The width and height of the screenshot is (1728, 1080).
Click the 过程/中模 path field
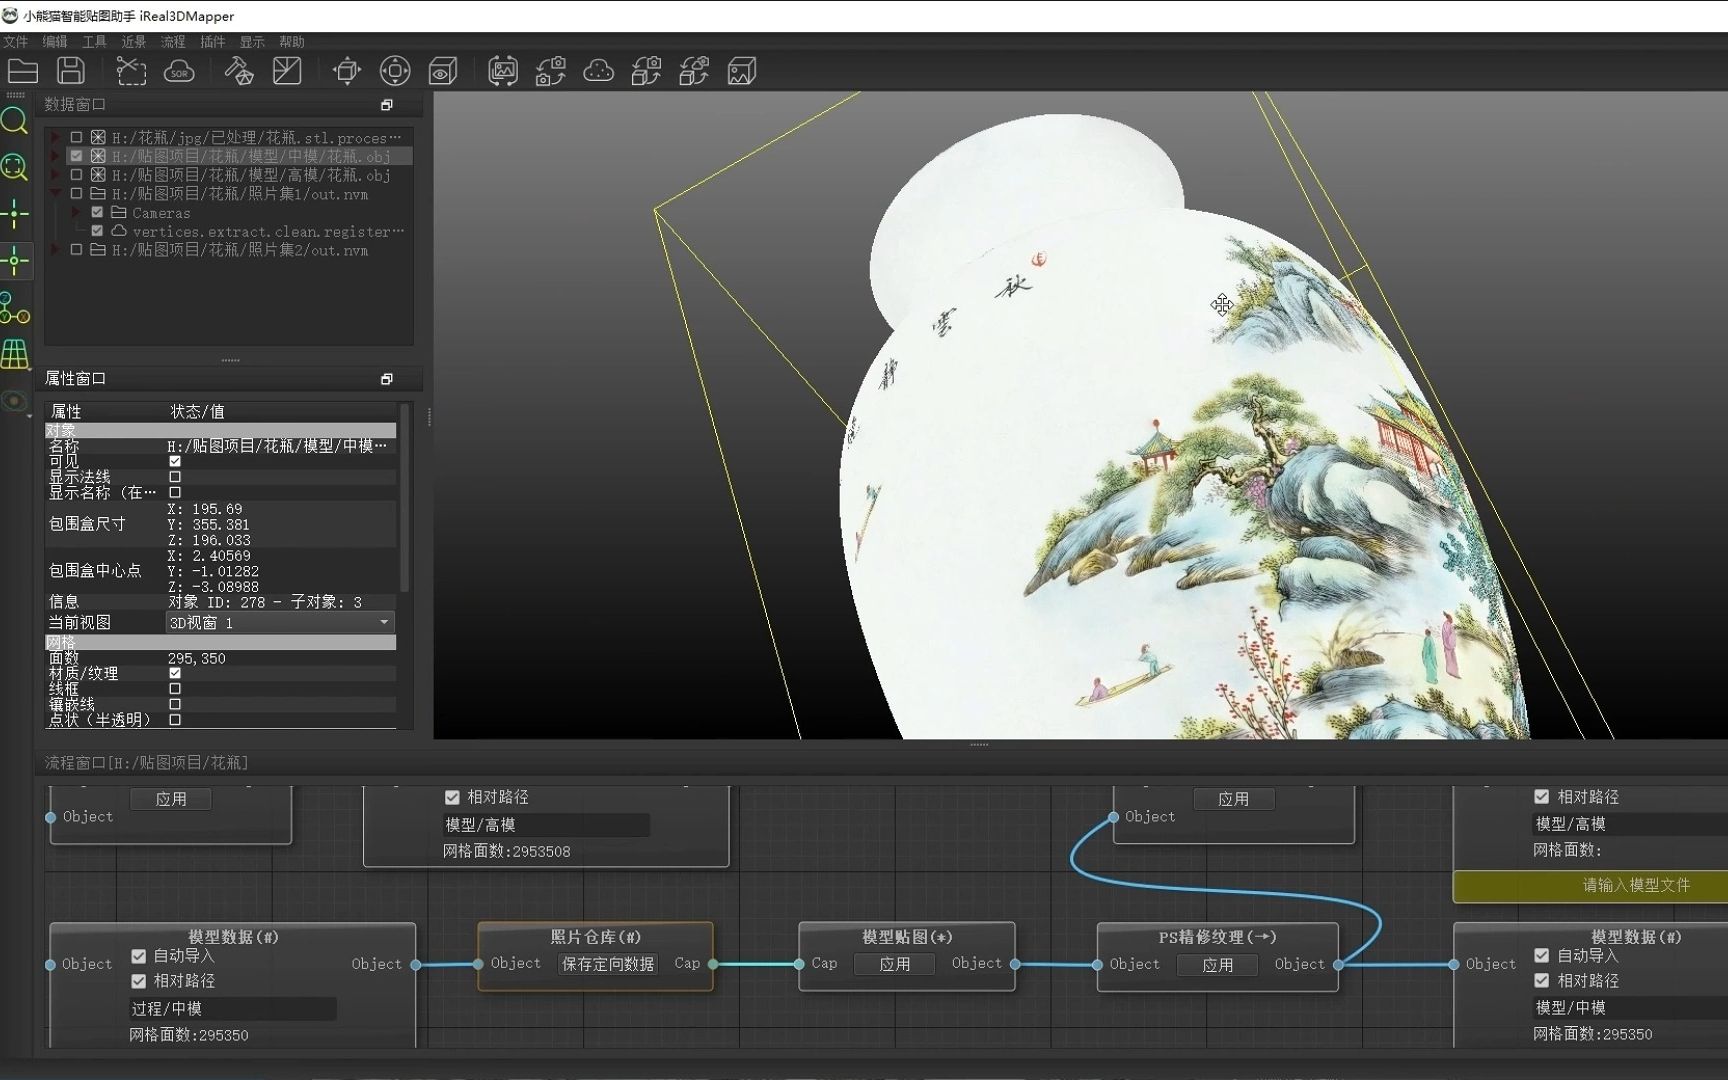233,1009
